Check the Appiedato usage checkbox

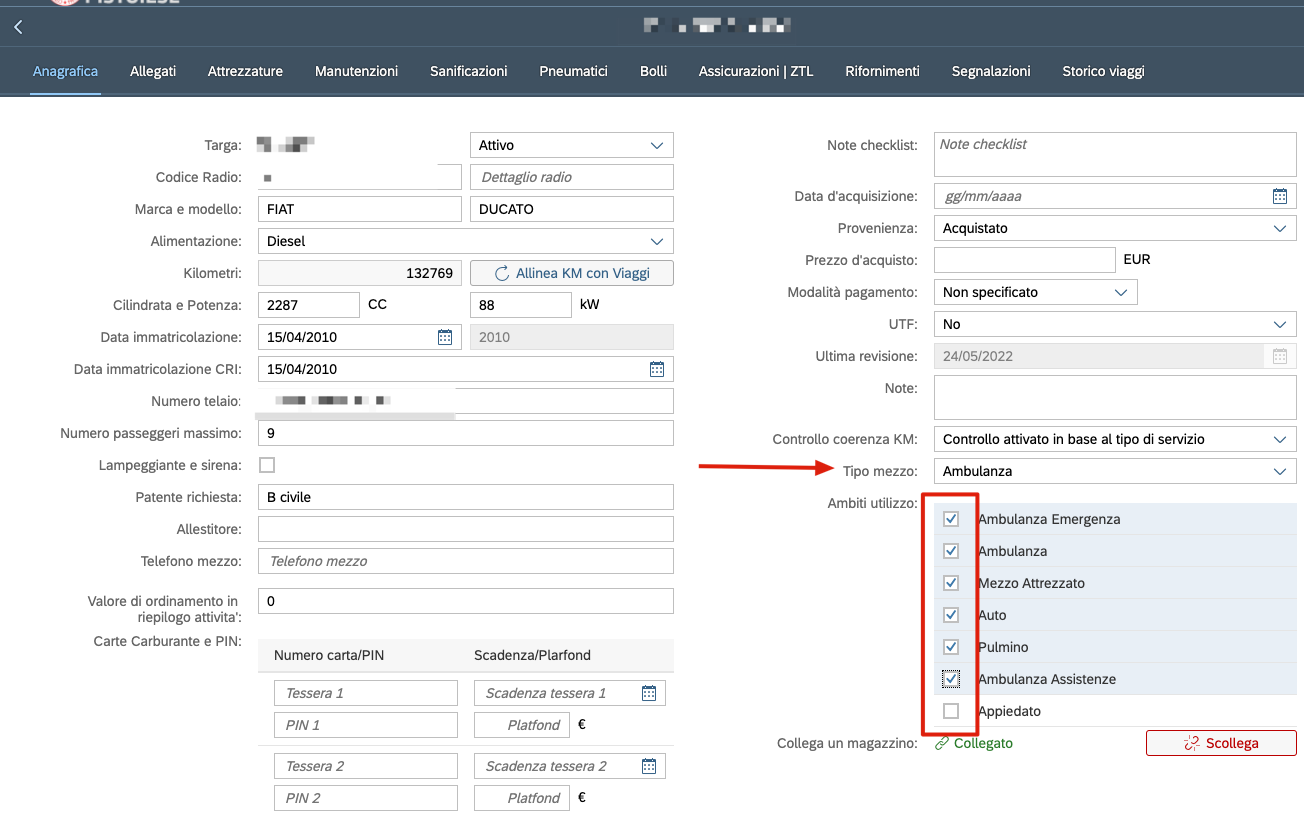(x=951, y=711)
